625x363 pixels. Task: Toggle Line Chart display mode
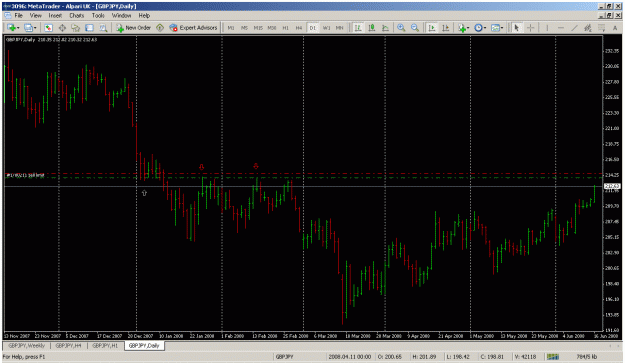point(385,27)
